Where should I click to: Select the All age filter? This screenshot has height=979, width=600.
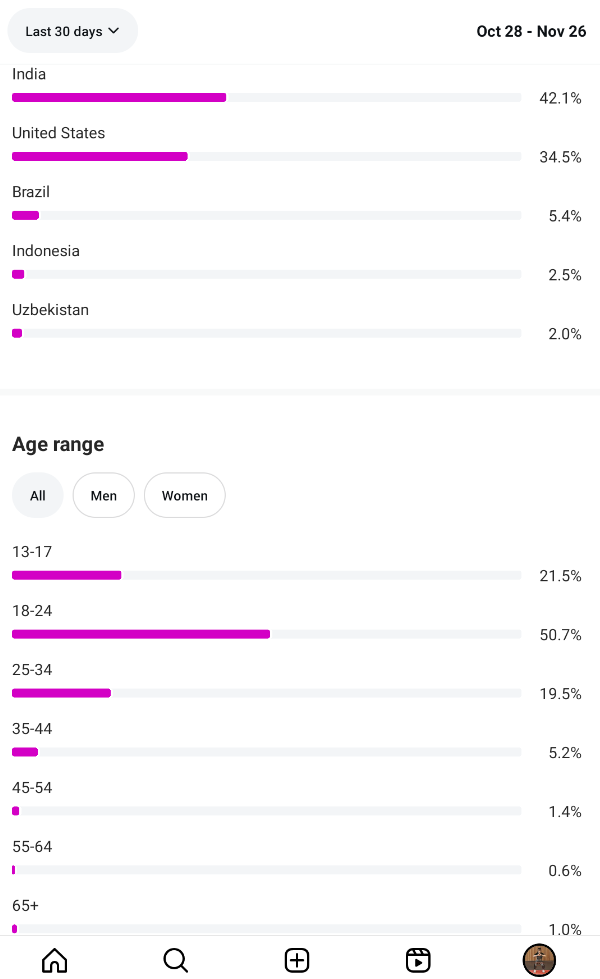point(38,495)
